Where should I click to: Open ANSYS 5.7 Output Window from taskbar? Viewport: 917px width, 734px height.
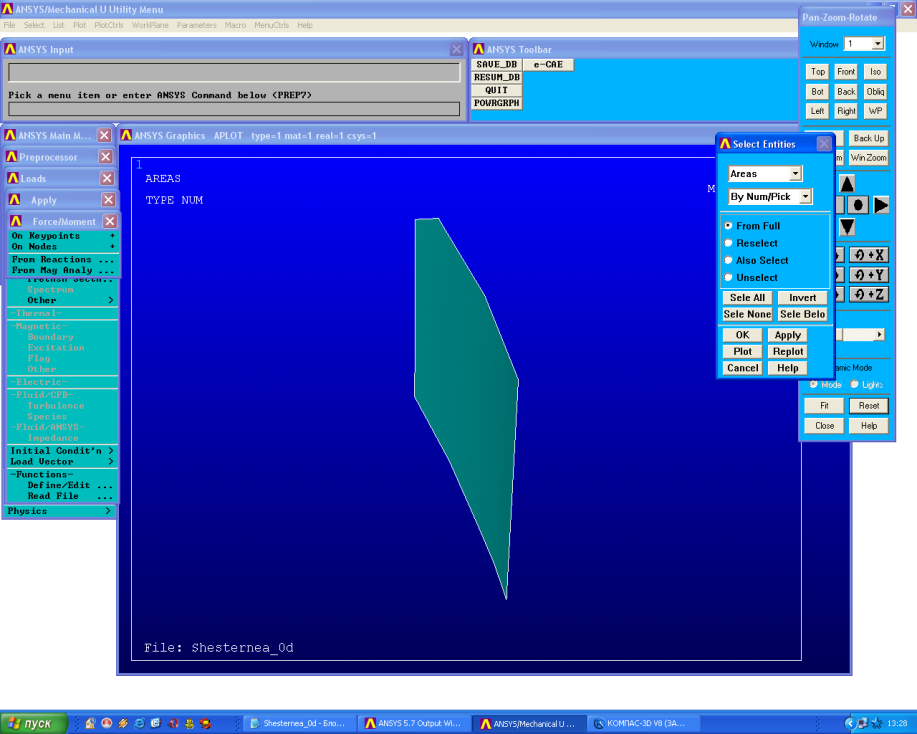(414, 723)
